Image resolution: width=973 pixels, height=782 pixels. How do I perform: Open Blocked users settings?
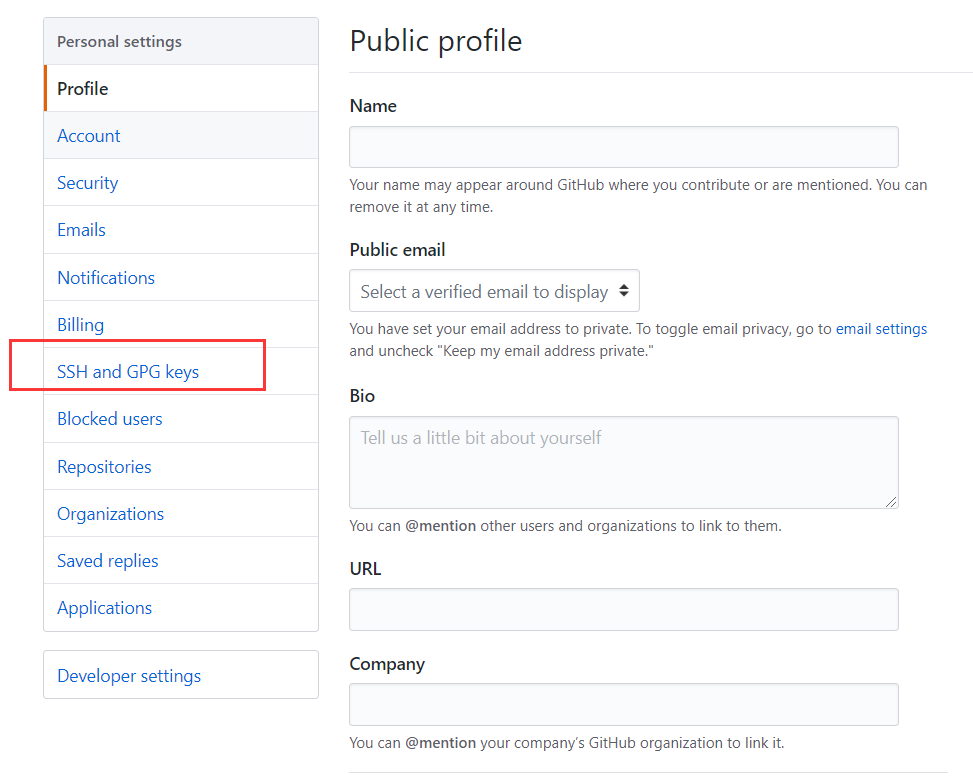pyautogui.click(x=181, y=419)
